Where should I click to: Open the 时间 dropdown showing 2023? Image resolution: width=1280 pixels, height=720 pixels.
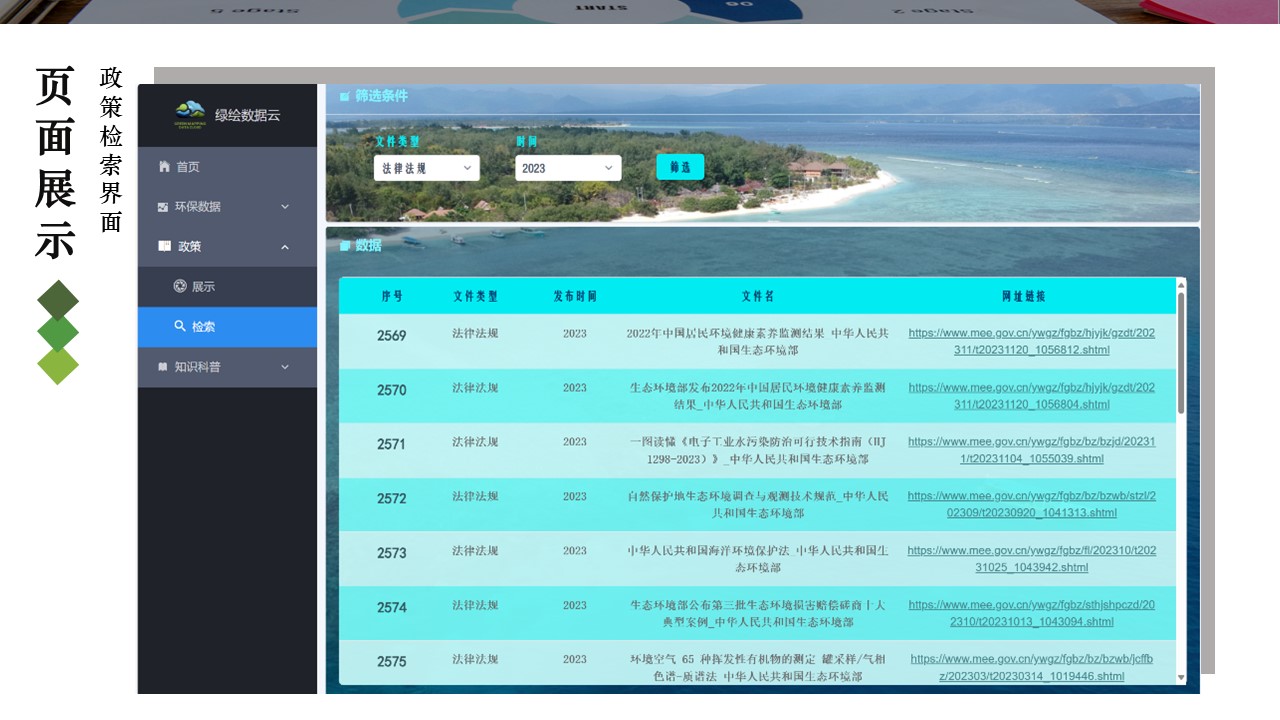pos(568,168)
